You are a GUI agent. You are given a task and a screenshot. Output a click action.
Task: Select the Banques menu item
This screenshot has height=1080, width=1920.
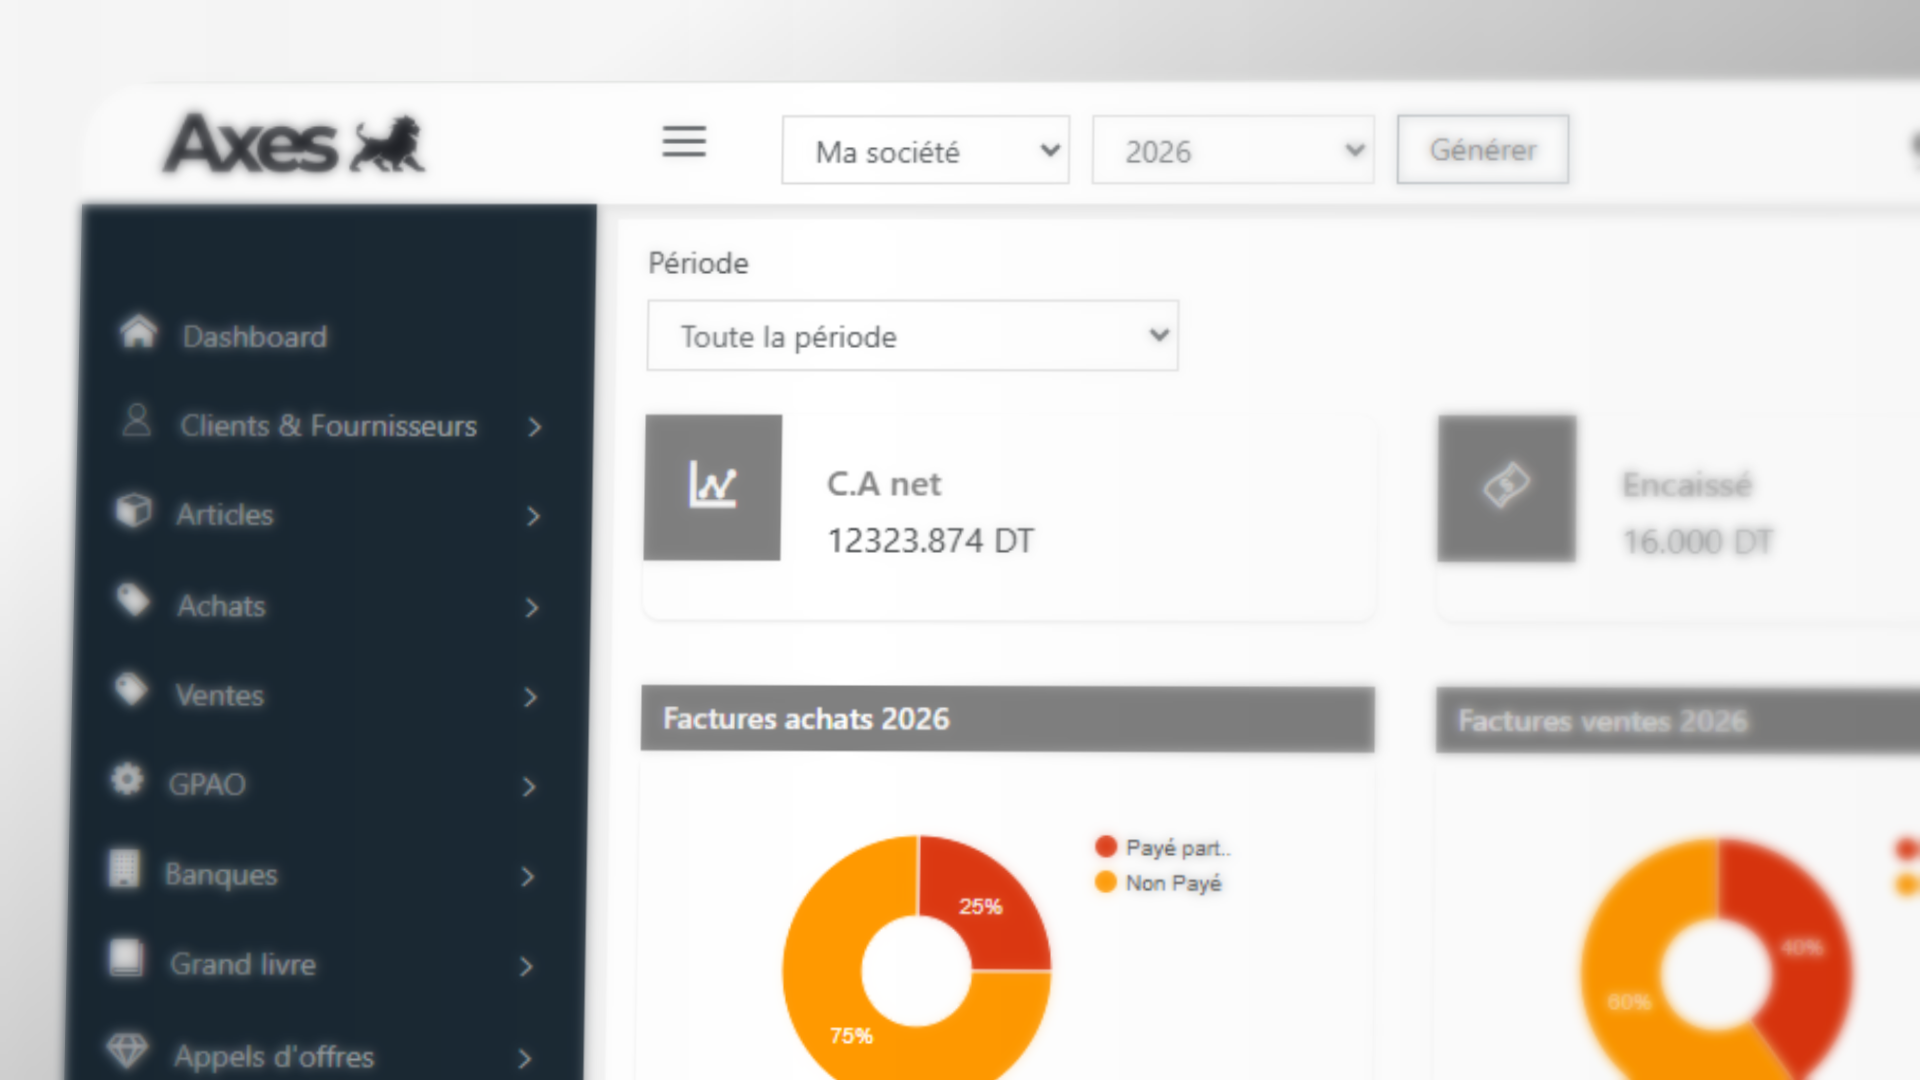coord(221,875)
